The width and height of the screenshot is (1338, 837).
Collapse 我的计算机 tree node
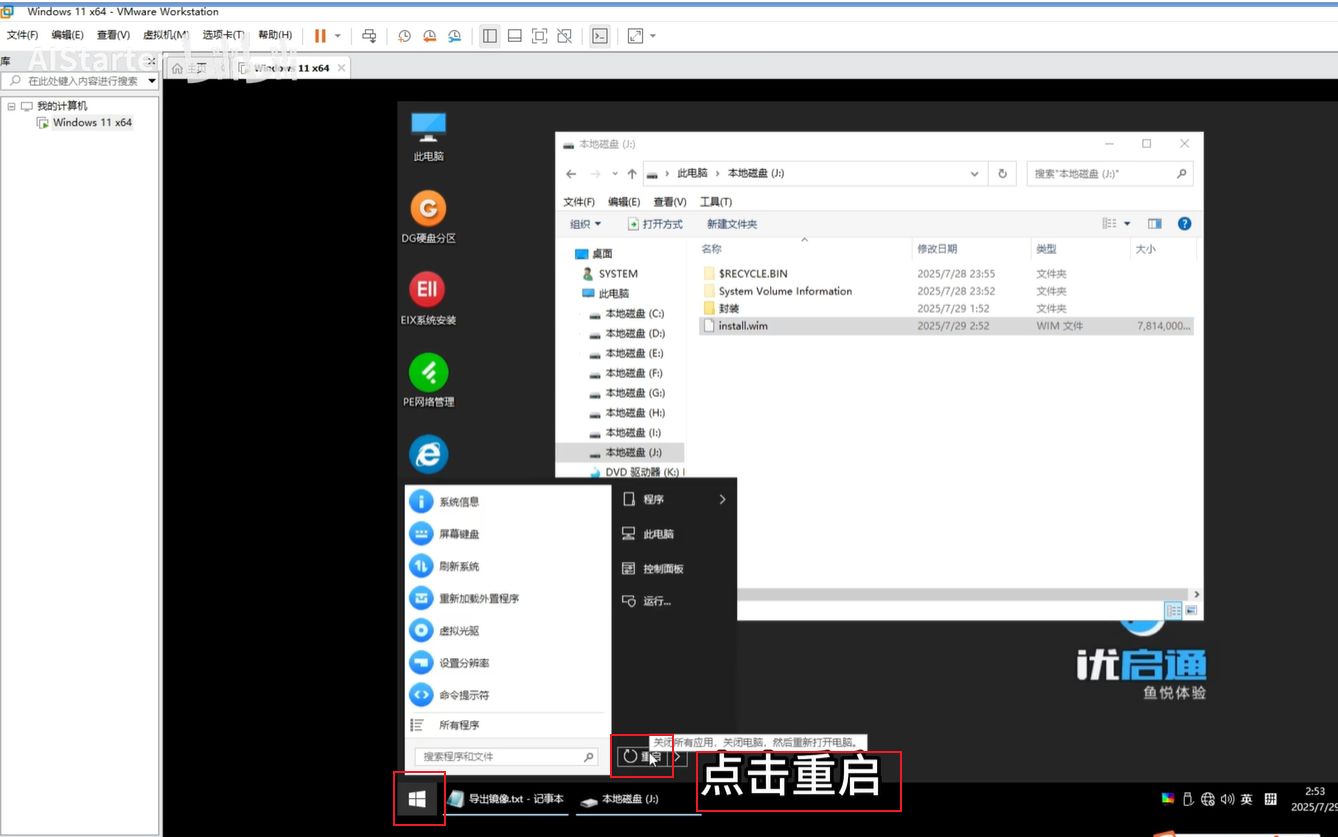coord(11,106)
